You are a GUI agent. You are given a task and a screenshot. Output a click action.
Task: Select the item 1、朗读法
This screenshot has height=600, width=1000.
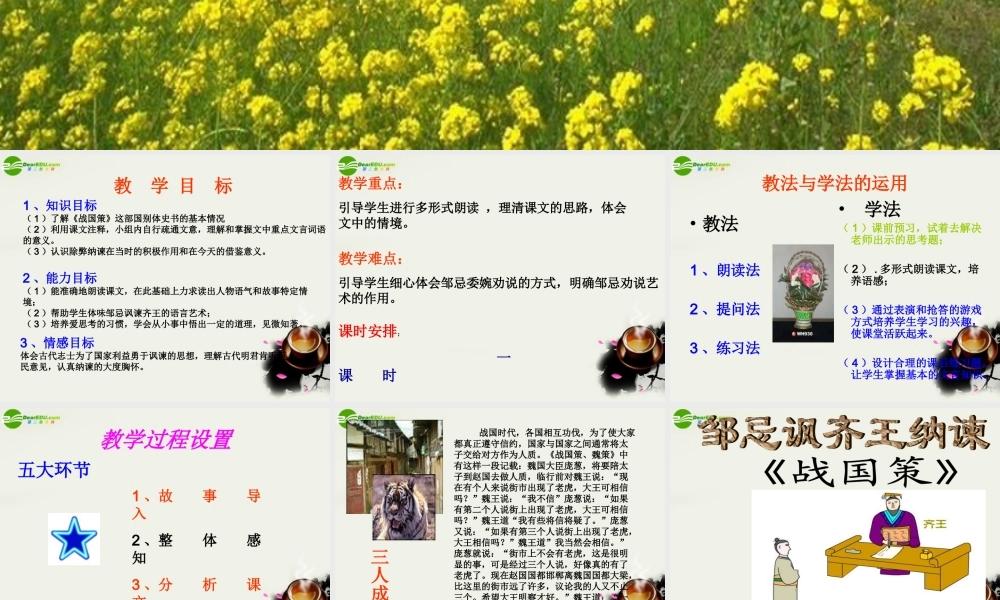tap(724, 270)
